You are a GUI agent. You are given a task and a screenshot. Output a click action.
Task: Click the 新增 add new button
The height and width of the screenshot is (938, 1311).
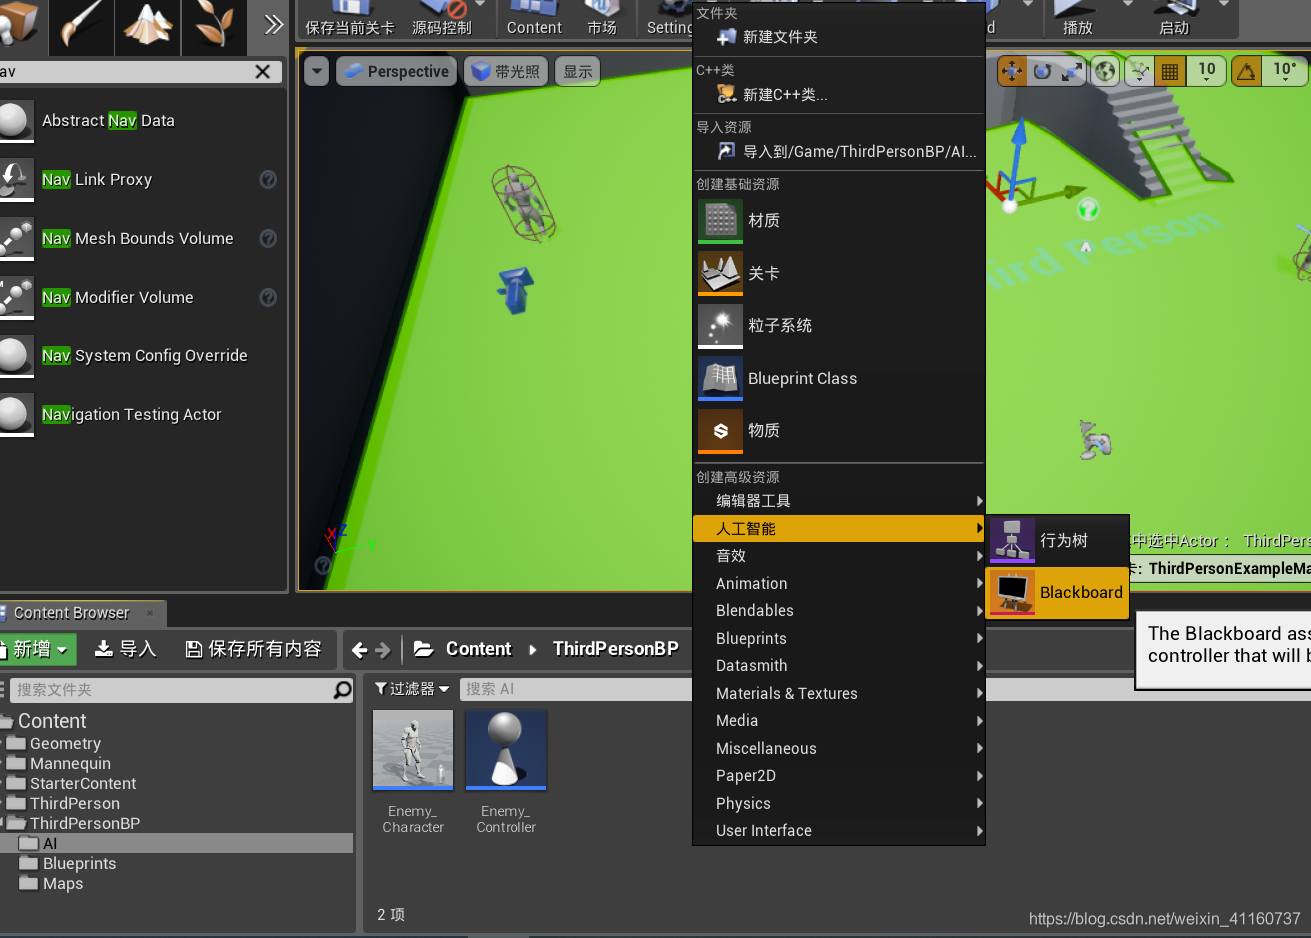click(37, 649)
